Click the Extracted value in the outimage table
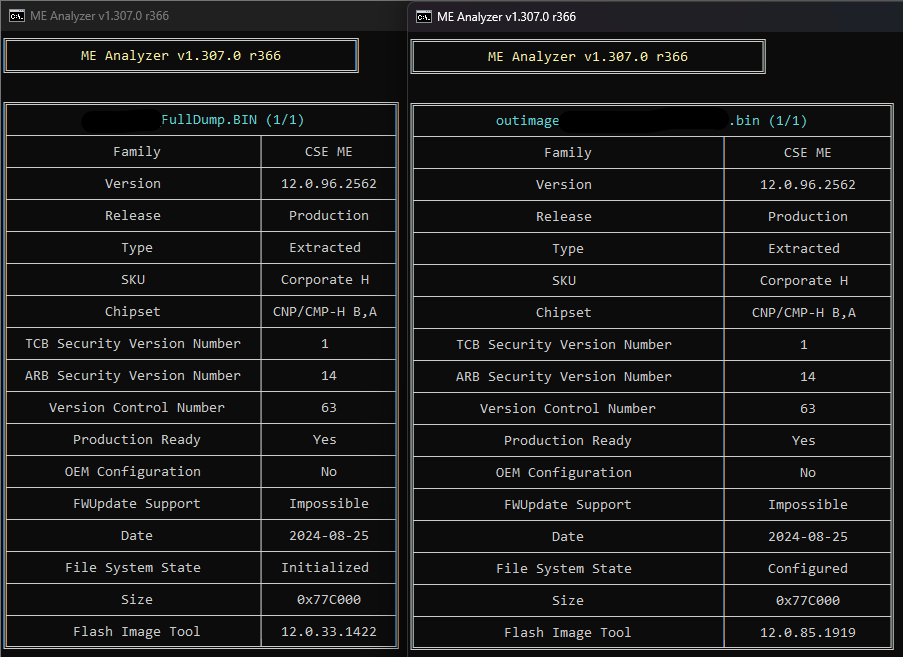The height and width of the screenshot is (657, 903). pos(803,249)
